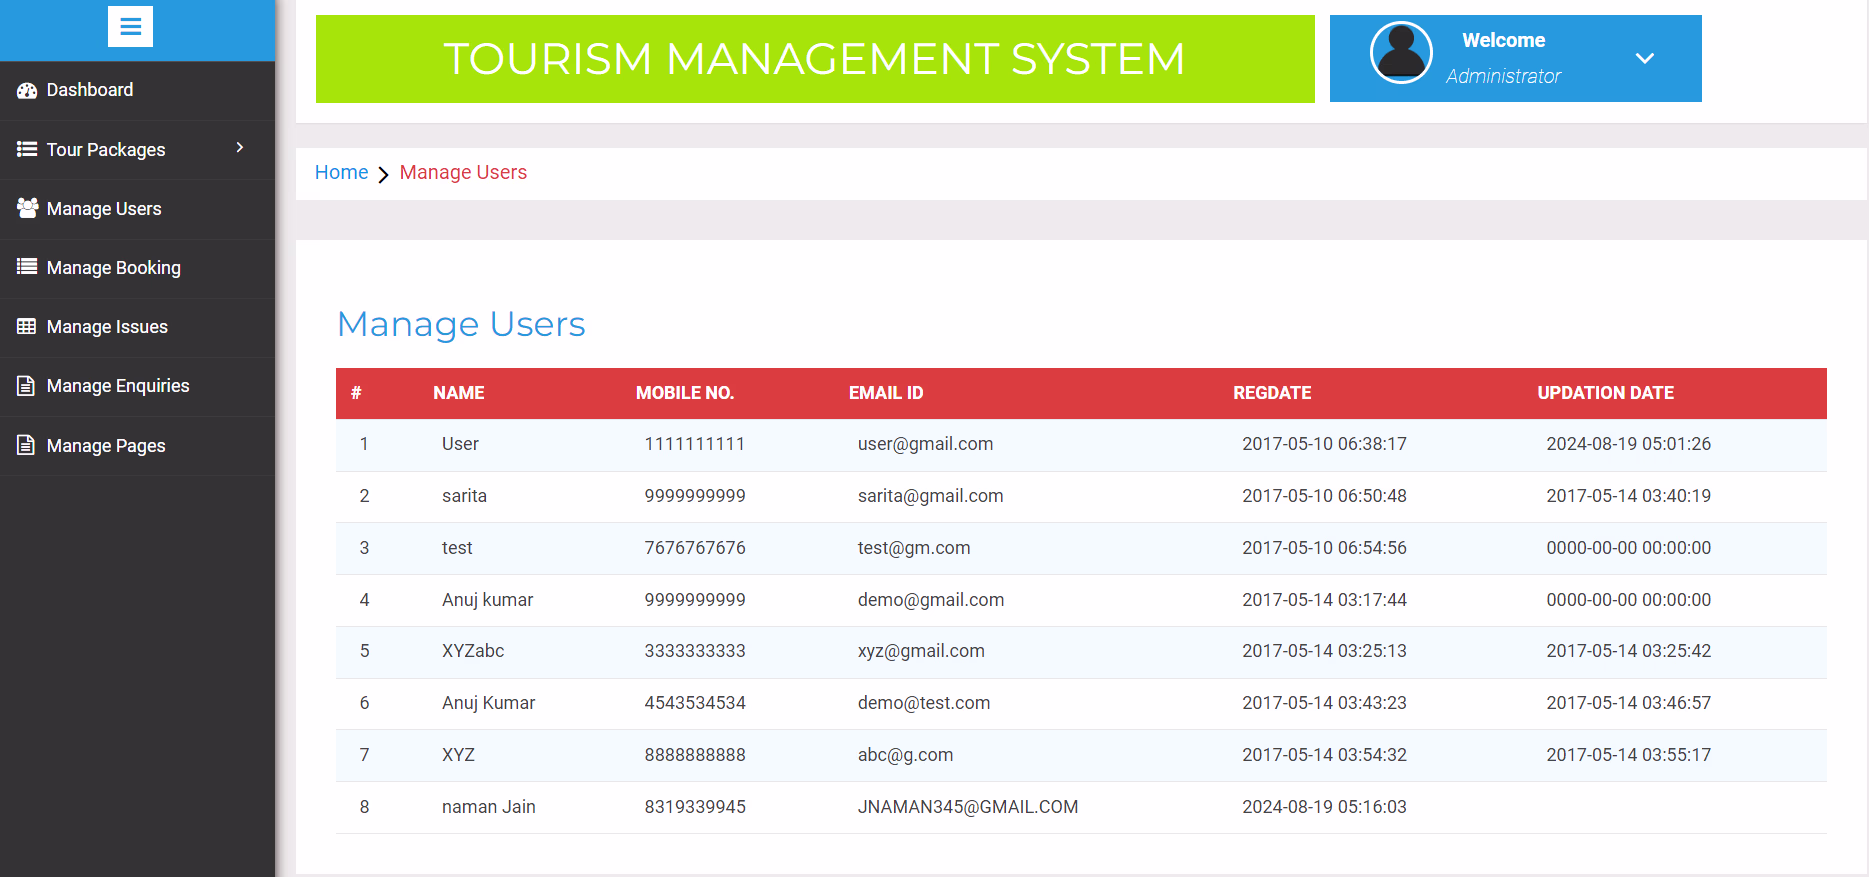The image size is (1869, 877).
Task: Click the Manage Booking list icon
Action: point(27,267)
